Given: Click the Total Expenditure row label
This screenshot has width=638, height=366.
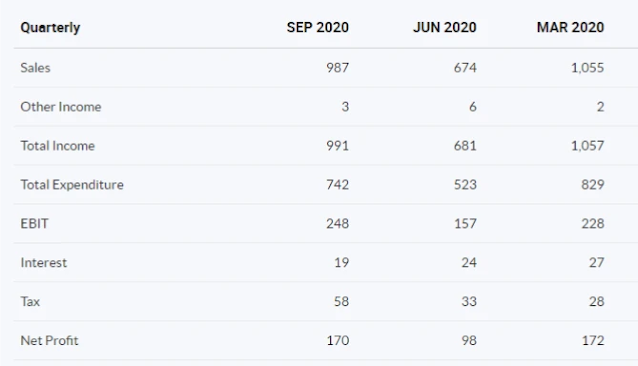Looking at the screenshot, I should 72,185.
